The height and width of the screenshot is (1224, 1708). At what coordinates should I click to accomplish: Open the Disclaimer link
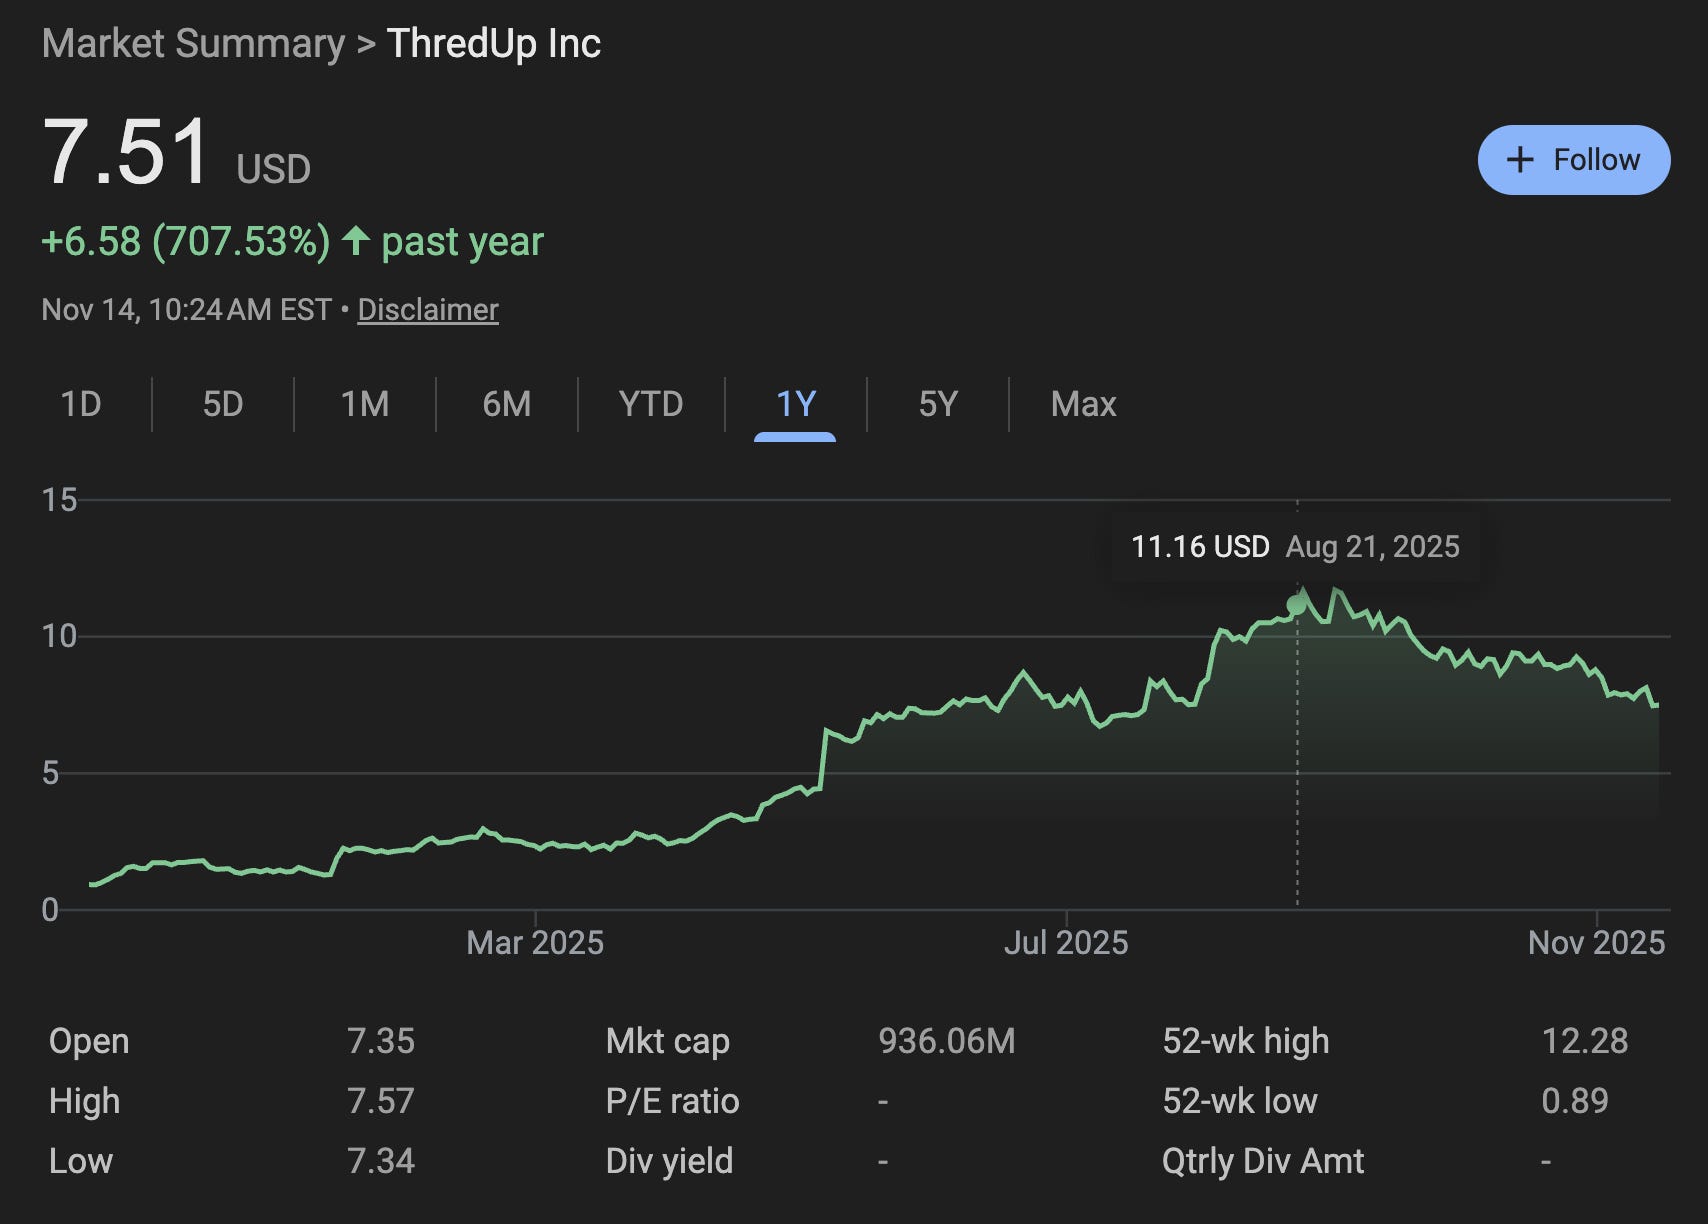[x=428, y=310]
